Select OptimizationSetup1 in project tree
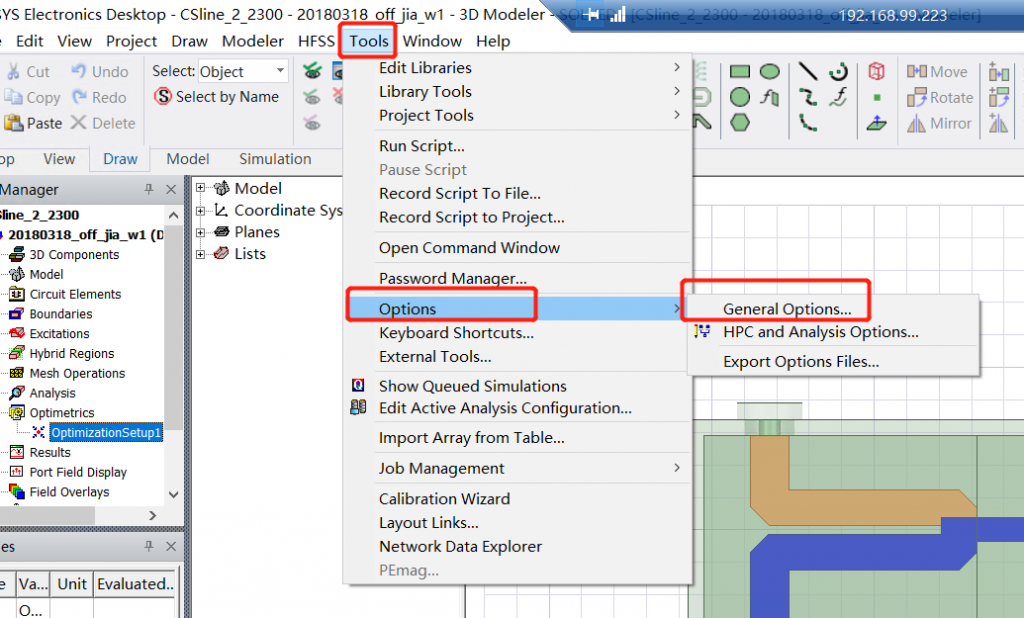This screenshot has height=618, width=1024. [106, 433]
